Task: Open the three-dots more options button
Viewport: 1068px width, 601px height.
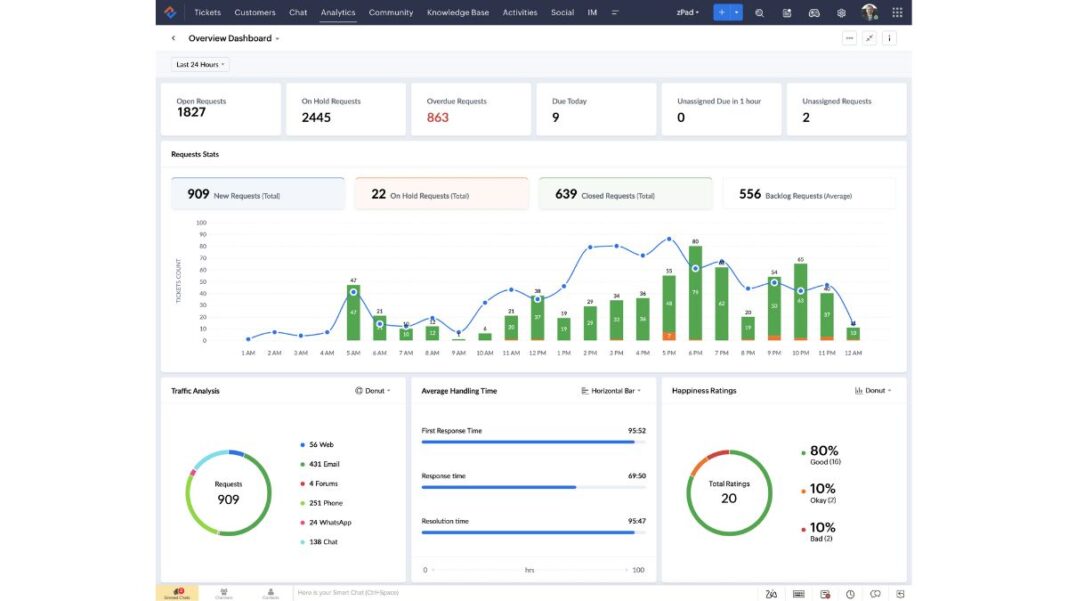Action: click(849, 38)
